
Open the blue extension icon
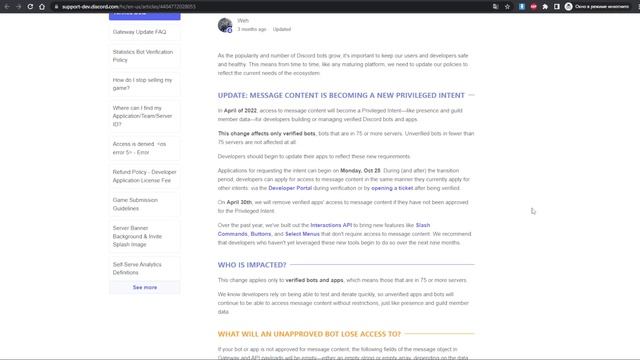click(x=522, y=7)
